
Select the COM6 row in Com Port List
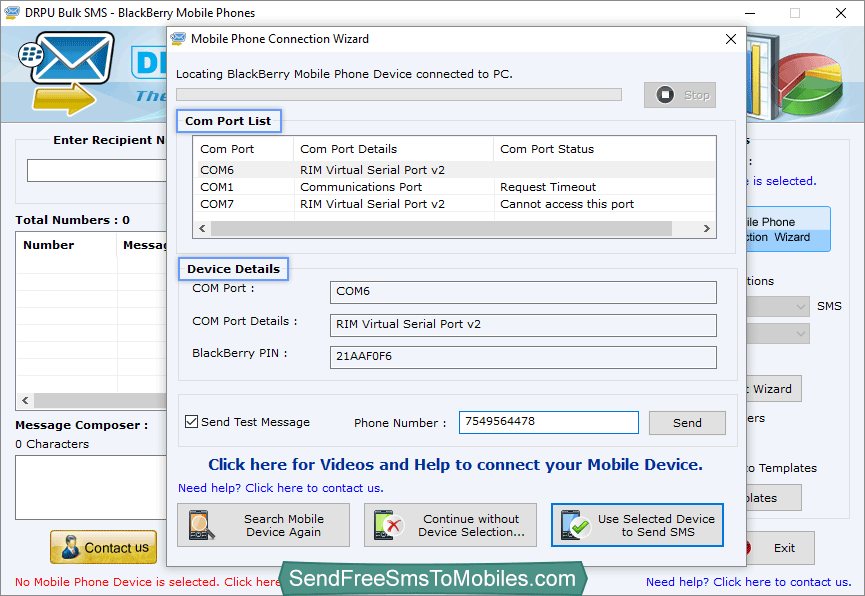[x=455, y=170]
